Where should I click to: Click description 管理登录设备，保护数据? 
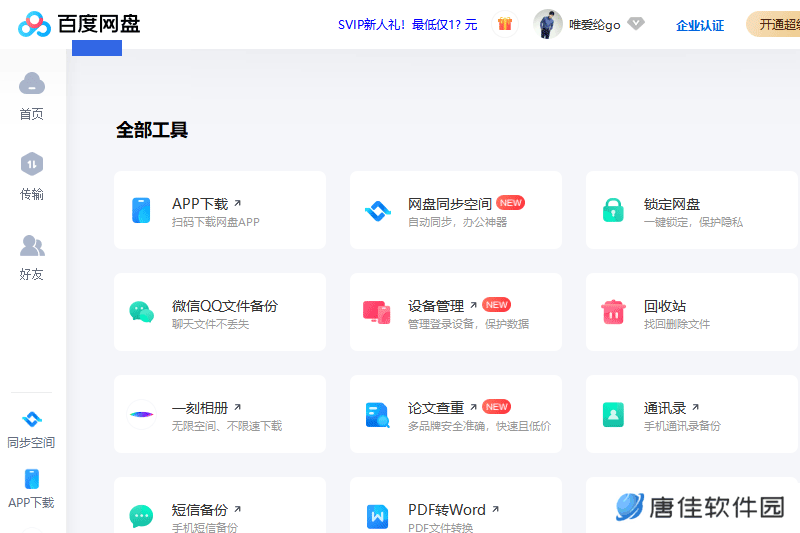468,324
